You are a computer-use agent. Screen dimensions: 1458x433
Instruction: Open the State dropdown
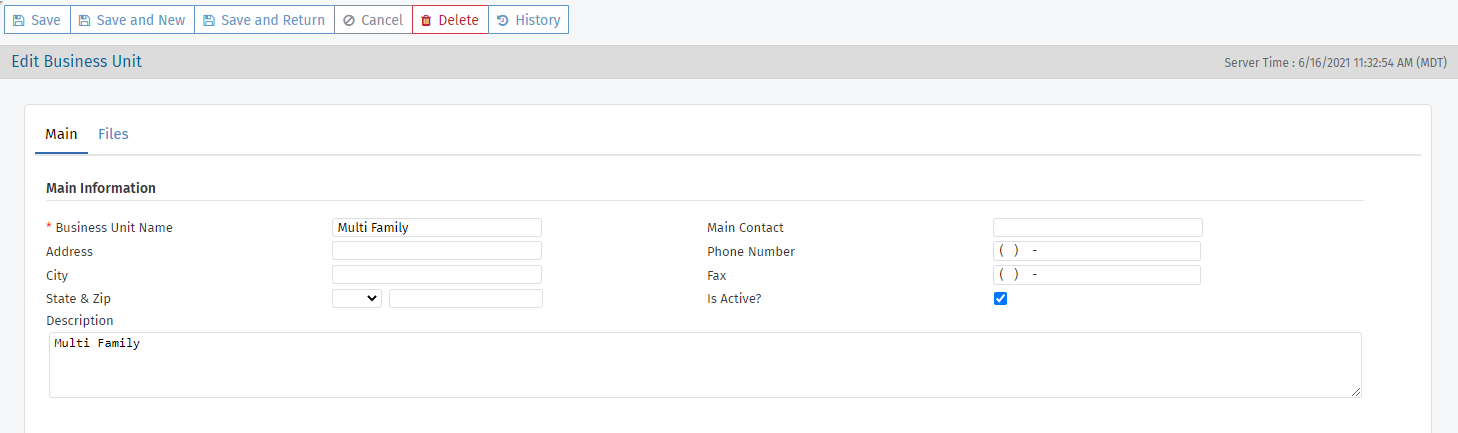[357, 299]
